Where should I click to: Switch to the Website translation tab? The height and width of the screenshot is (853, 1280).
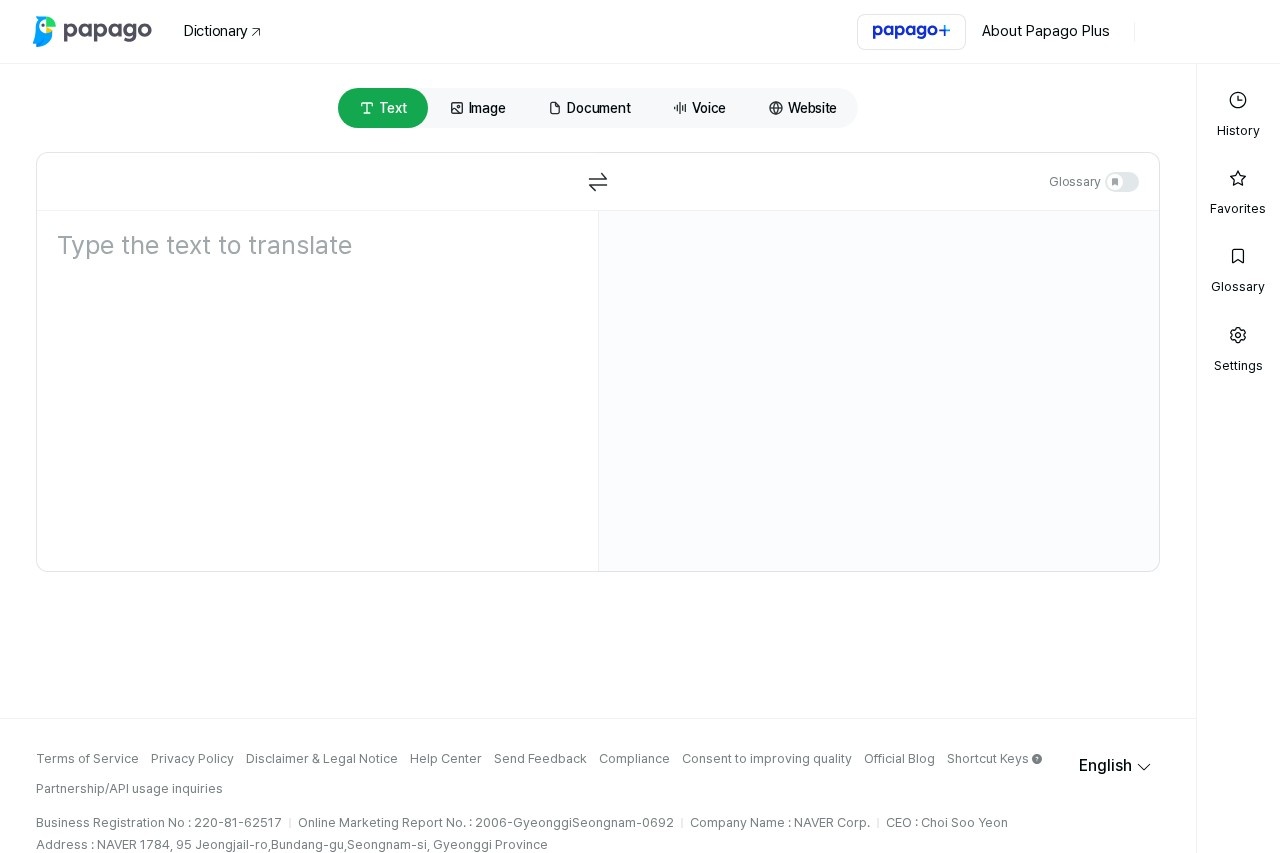point(803,108)
